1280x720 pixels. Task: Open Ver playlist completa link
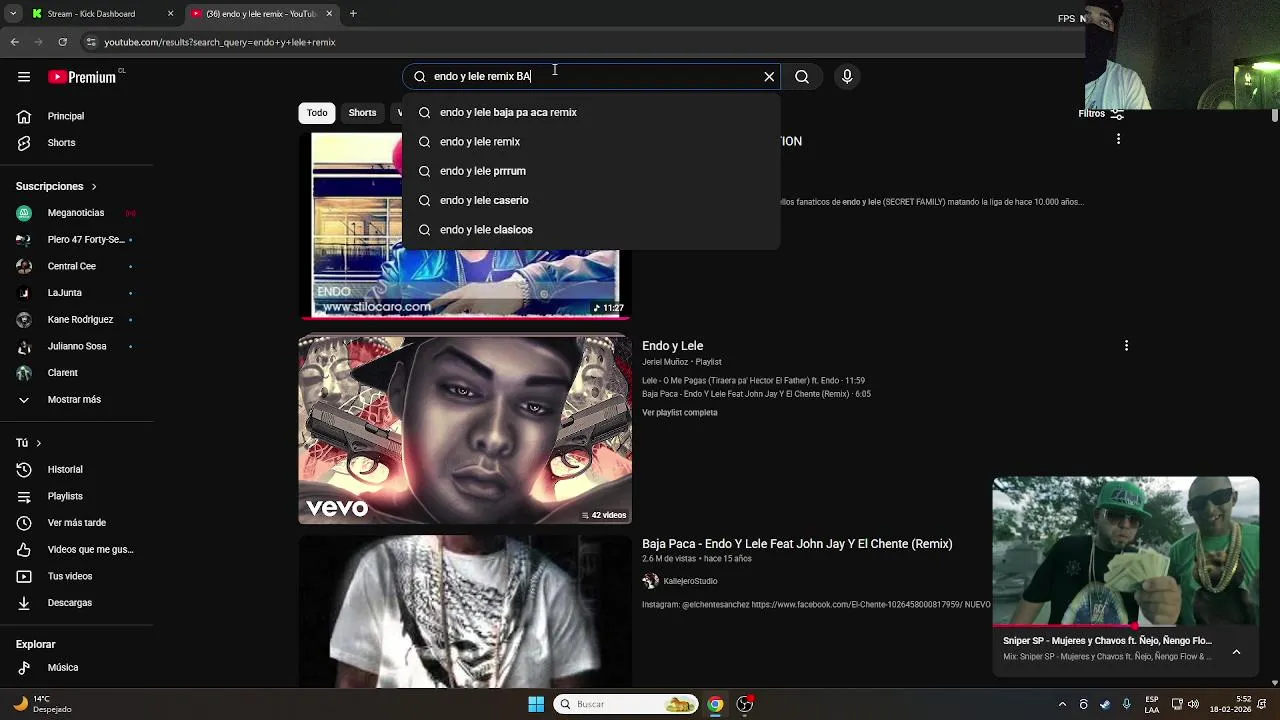679,412
